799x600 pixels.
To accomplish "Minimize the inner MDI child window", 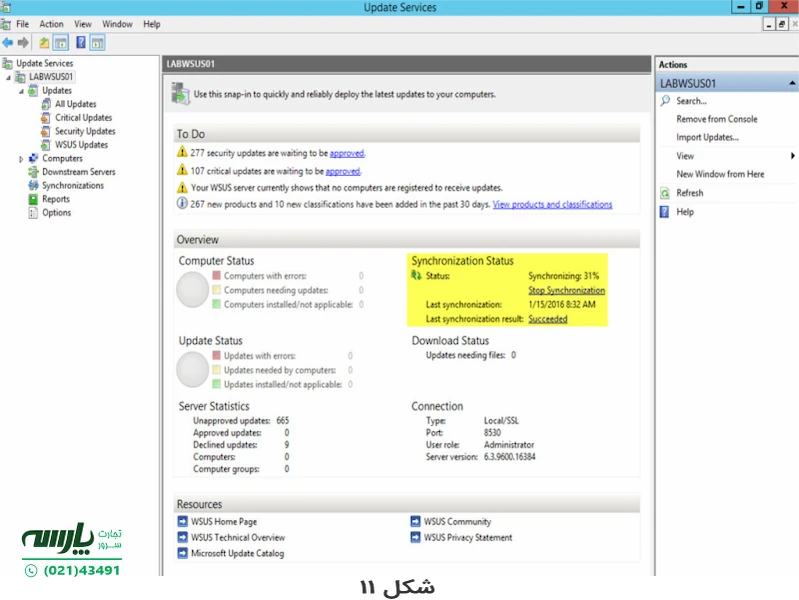I will tap(769, 24).
